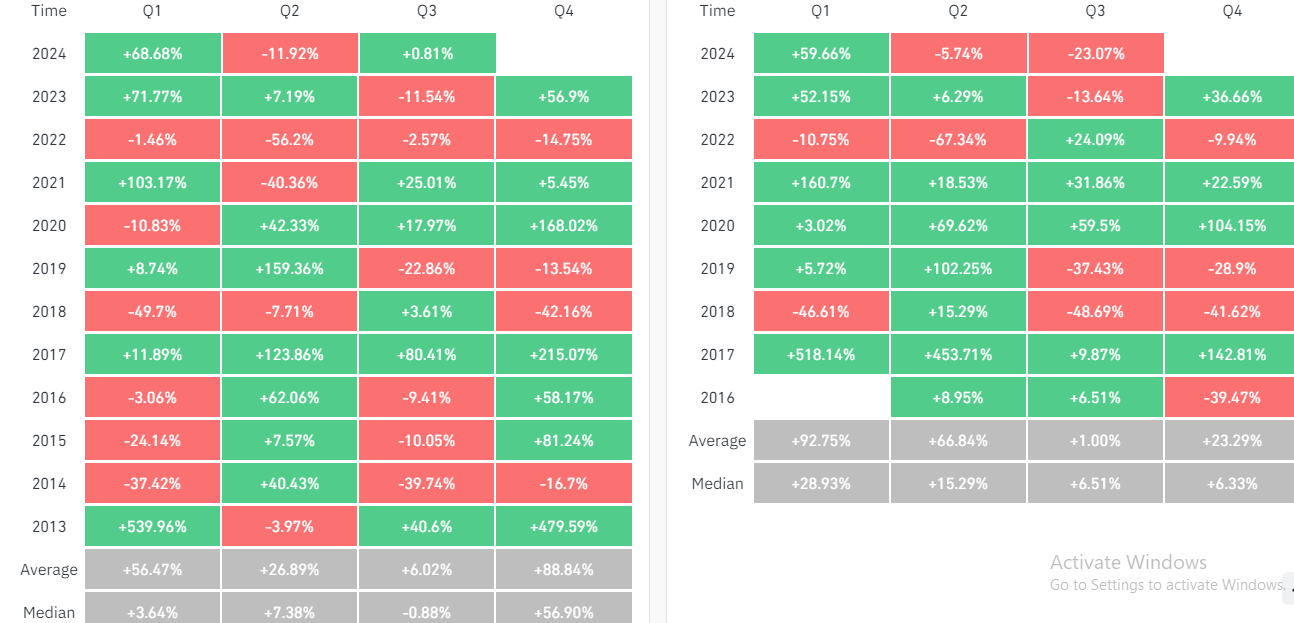The image size is (1294, 623).
Task: Click the 2013 row label
Action: (49, 526)
